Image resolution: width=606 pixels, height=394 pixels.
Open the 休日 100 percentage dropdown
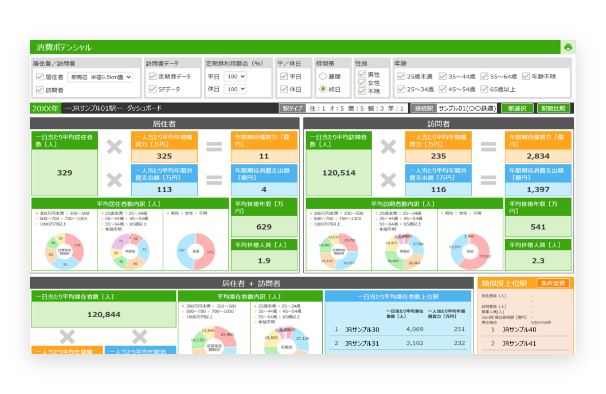[x=235, y=89]
